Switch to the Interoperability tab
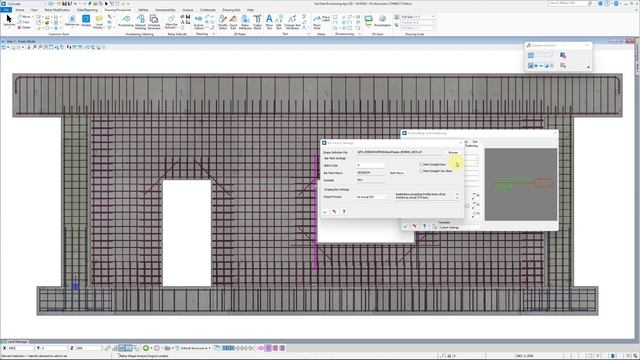 (x=165, y=9)
